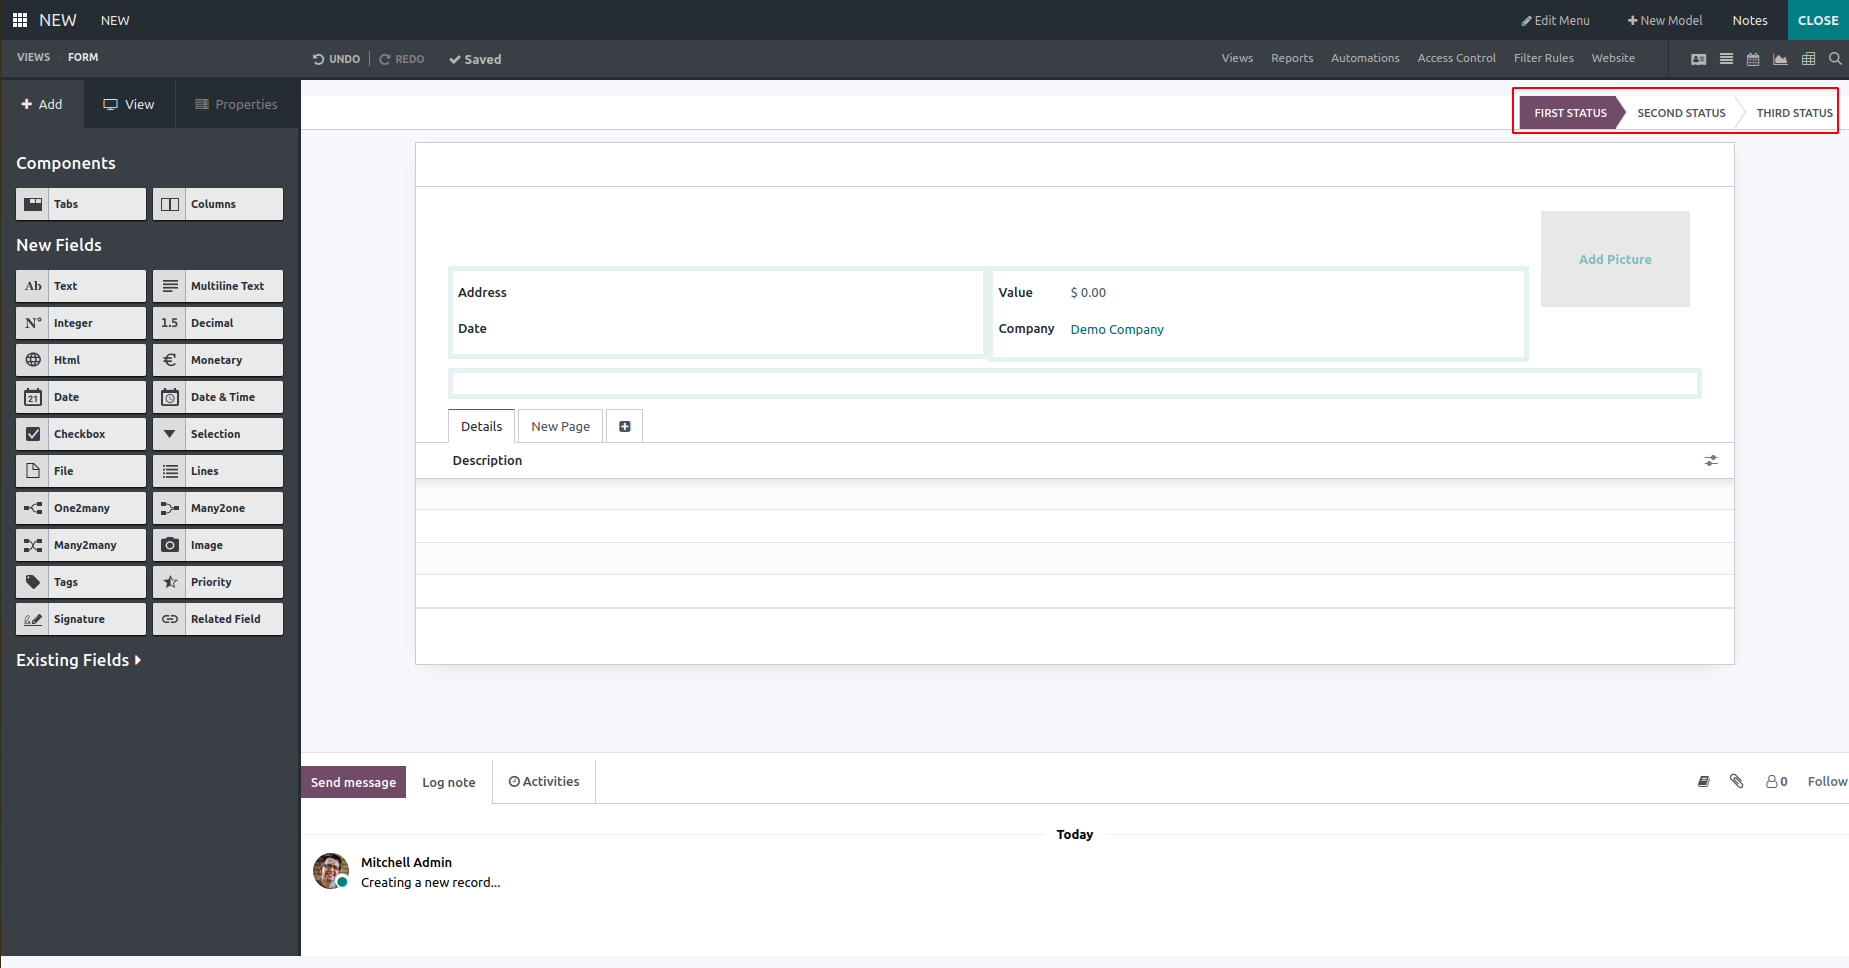Viewport: 1849px width, 968px height.
Task: Select the Columns component
Action: pos(218,204)
